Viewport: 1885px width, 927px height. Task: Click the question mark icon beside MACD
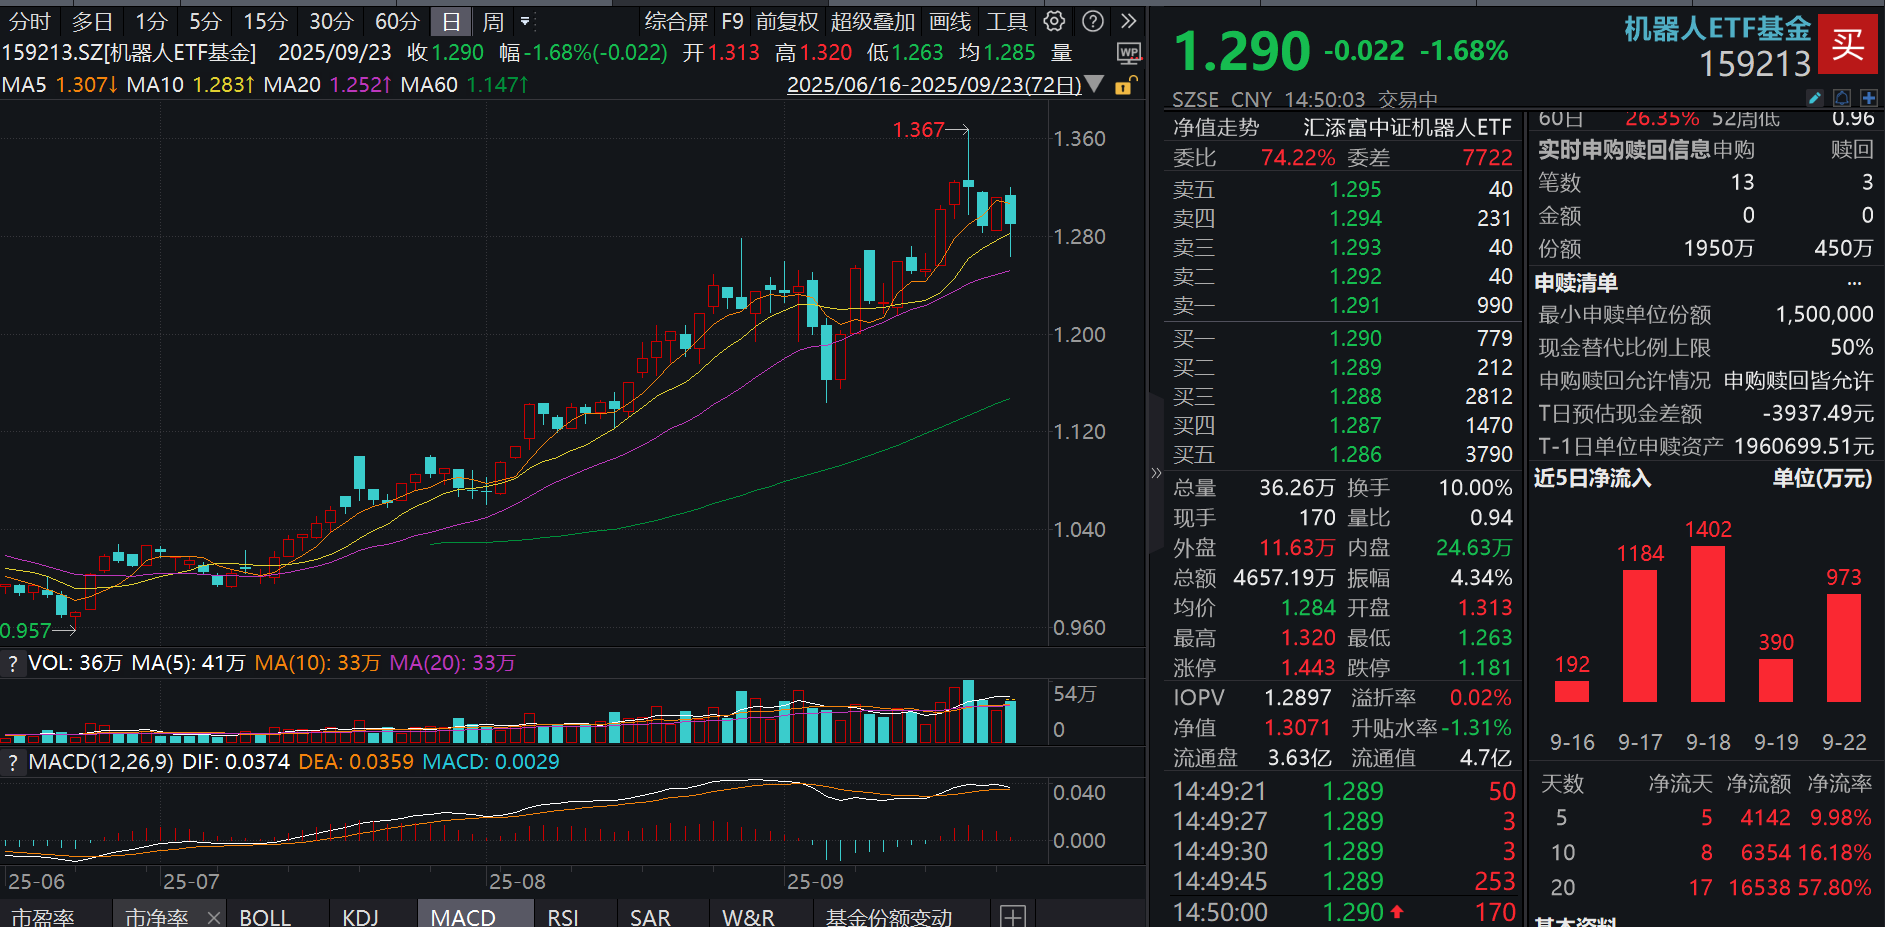tap(12, 761)
